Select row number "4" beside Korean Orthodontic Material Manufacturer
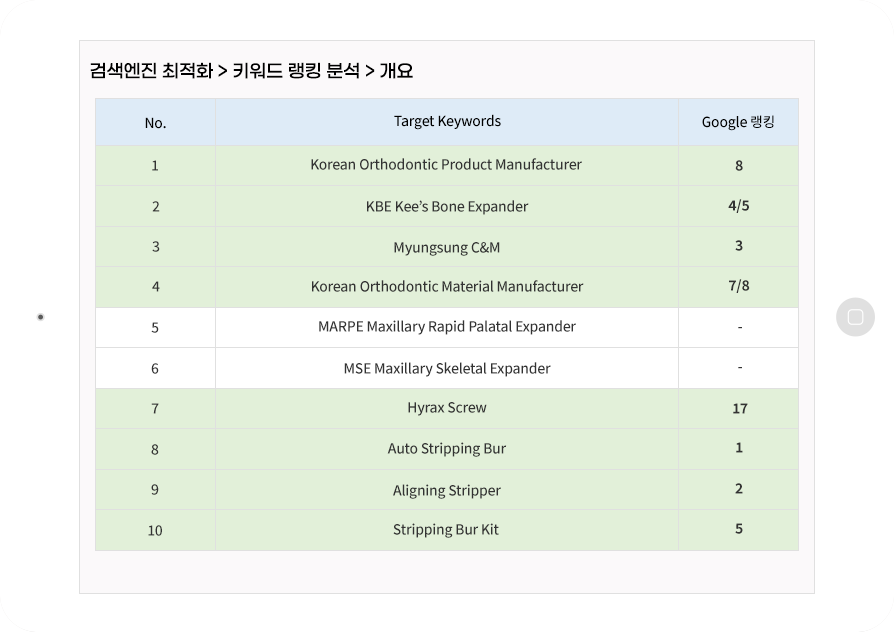This screenshot has width=894, height=632. pos(156,286)
